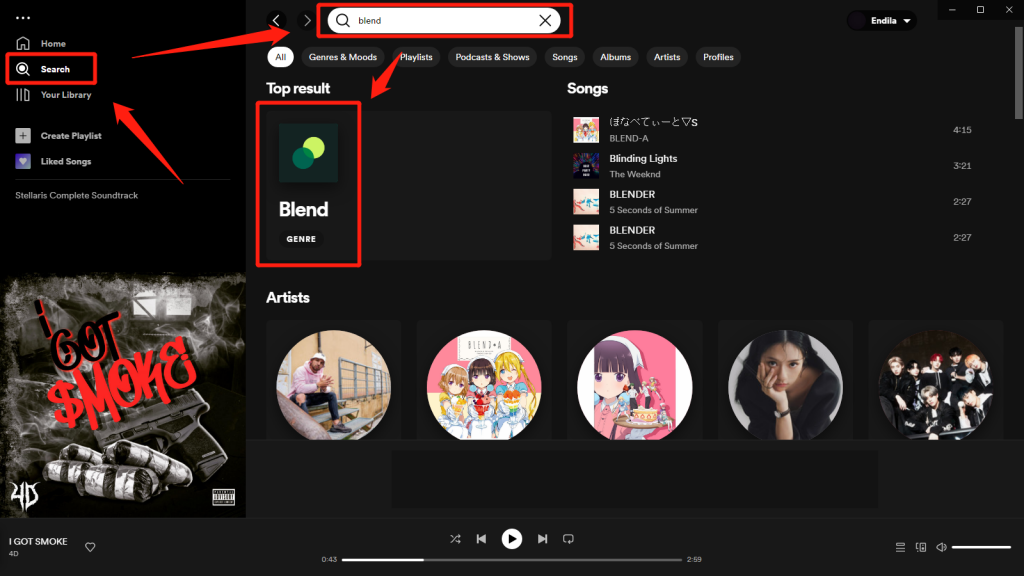Toggle shuffle playback

click(455, 539)
